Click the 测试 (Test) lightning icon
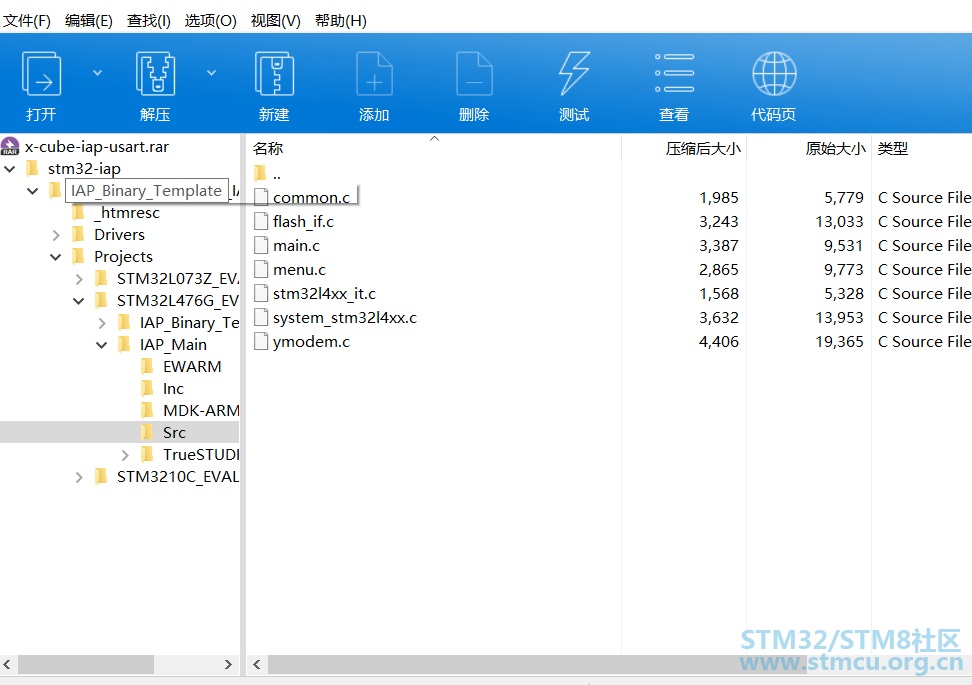Image resolution: width=972 pixels, height=685 pixels. tap(574, 74)
